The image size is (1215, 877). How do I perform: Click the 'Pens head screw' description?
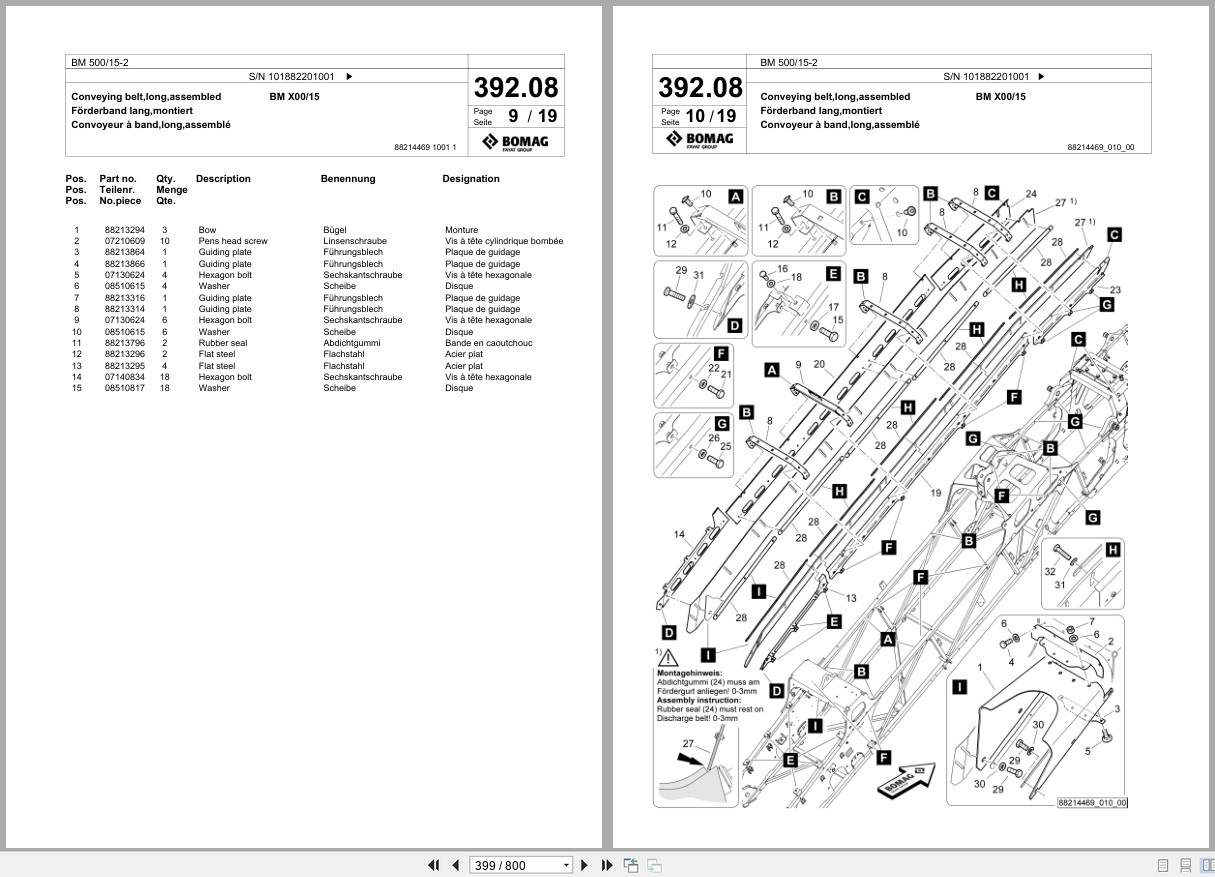(233, 241)
